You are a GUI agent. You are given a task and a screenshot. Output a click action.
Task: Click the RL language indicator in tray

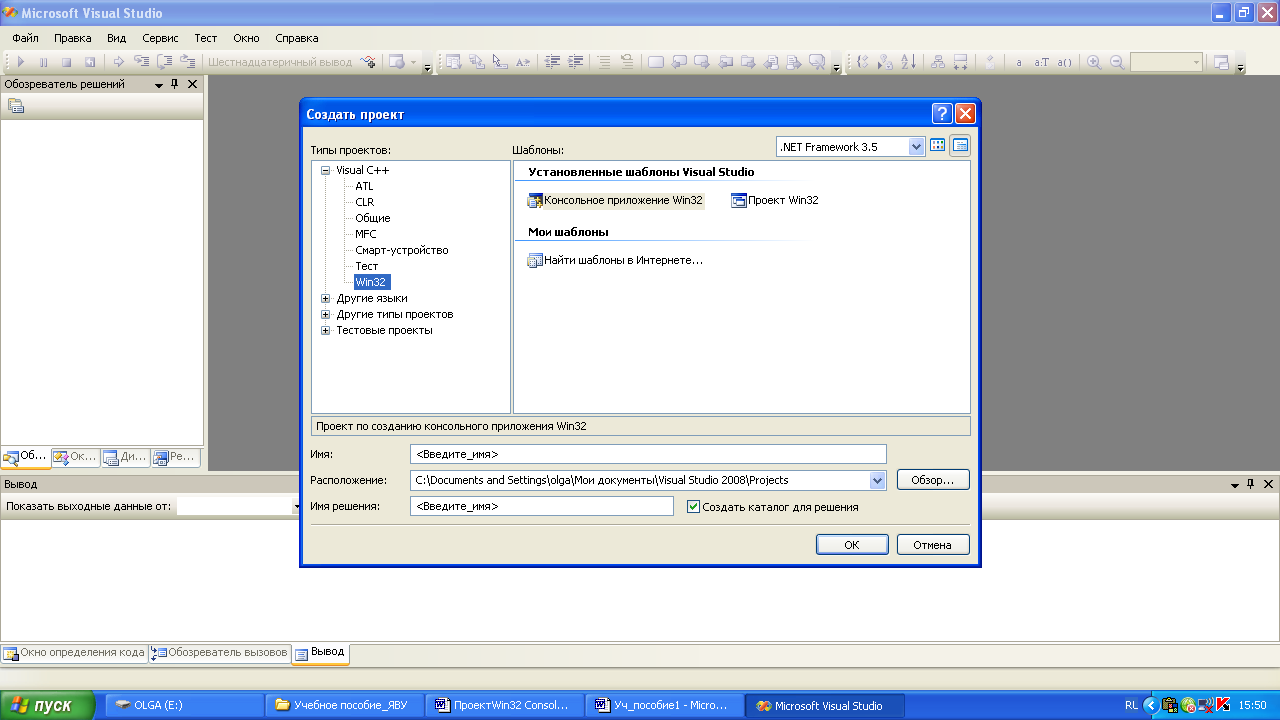point(1131,705)
